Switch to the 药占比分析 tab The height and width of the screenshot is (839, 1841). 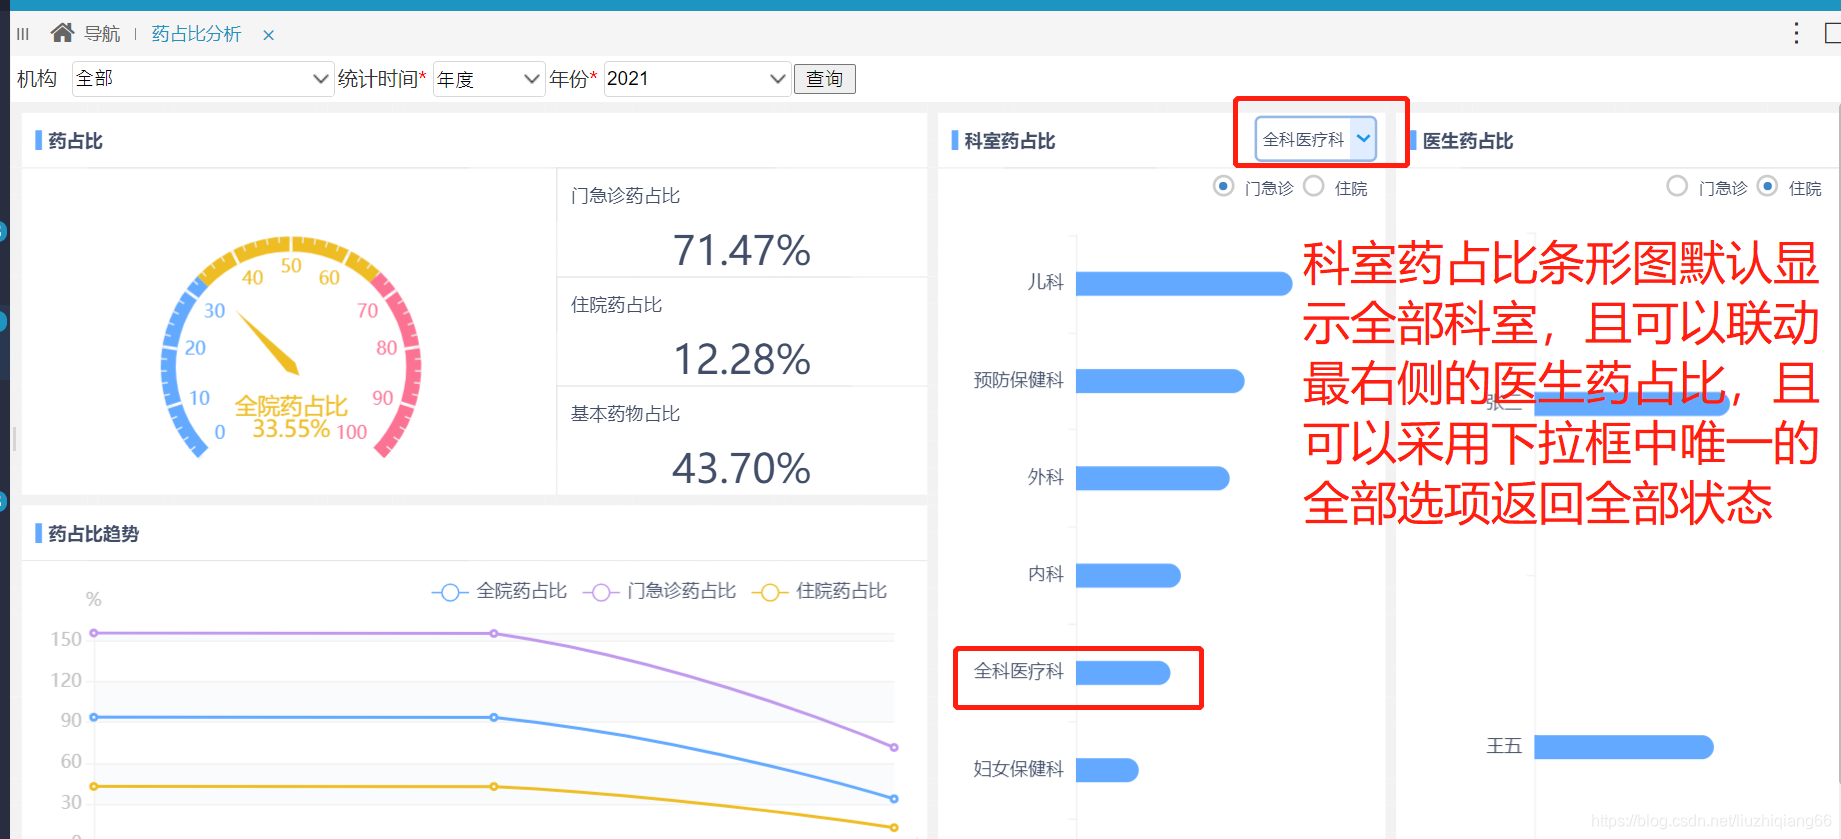pyautogui.click(x=196, y=34)
